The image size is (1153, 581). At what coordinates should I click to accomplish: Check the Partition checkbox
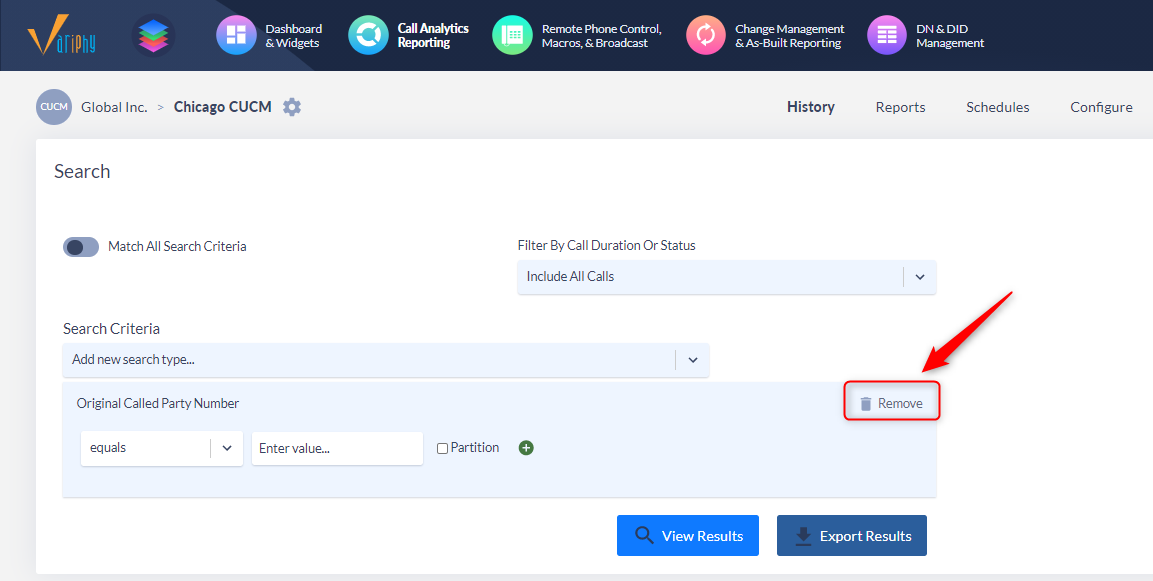(x=443, y=449)
